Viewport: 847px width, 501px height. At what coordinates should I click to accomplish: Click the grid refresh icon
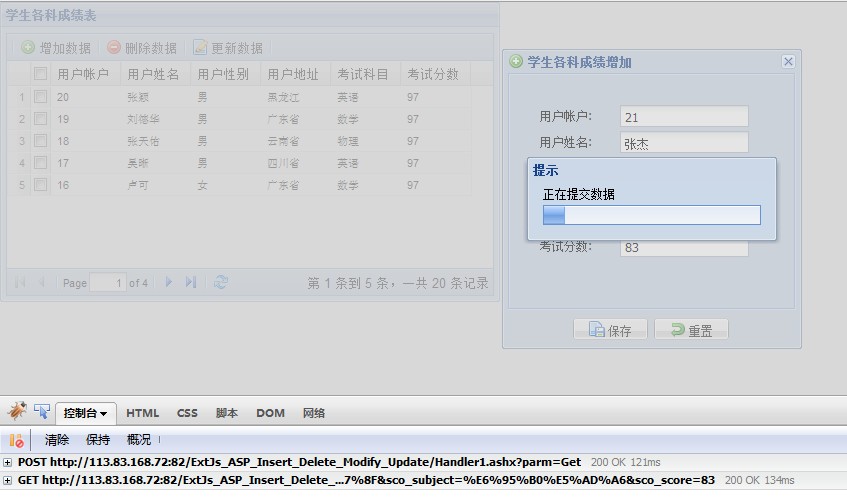220,282
